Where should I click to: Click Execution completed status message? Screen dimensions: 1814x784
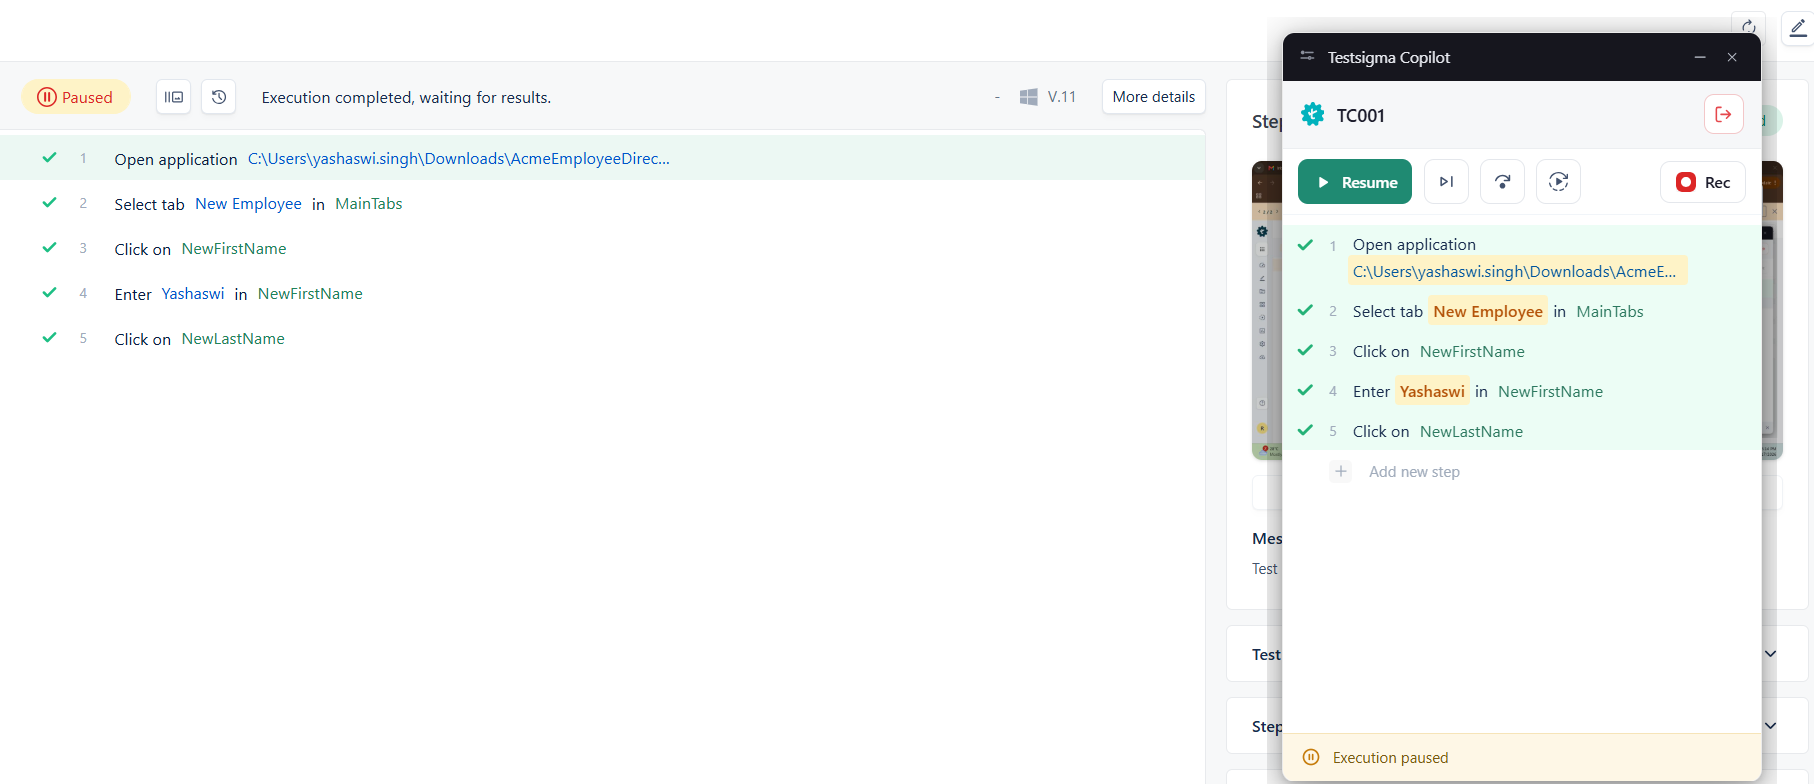[x=406, y=98]
